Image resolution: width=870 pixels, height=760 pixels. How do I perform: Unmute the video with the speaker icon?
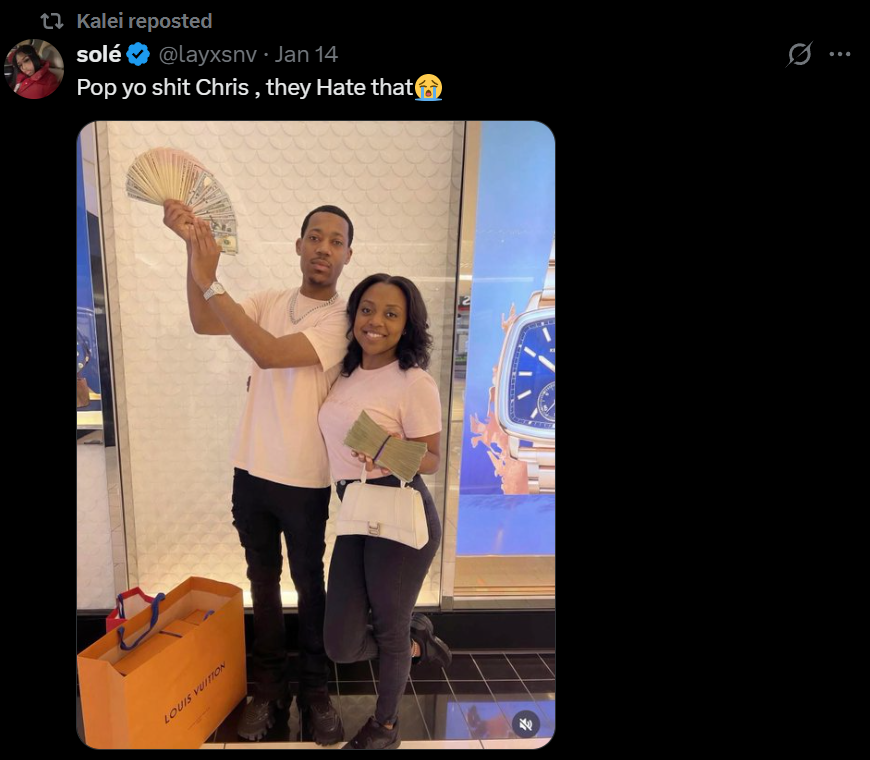click(x=525, y=723)
